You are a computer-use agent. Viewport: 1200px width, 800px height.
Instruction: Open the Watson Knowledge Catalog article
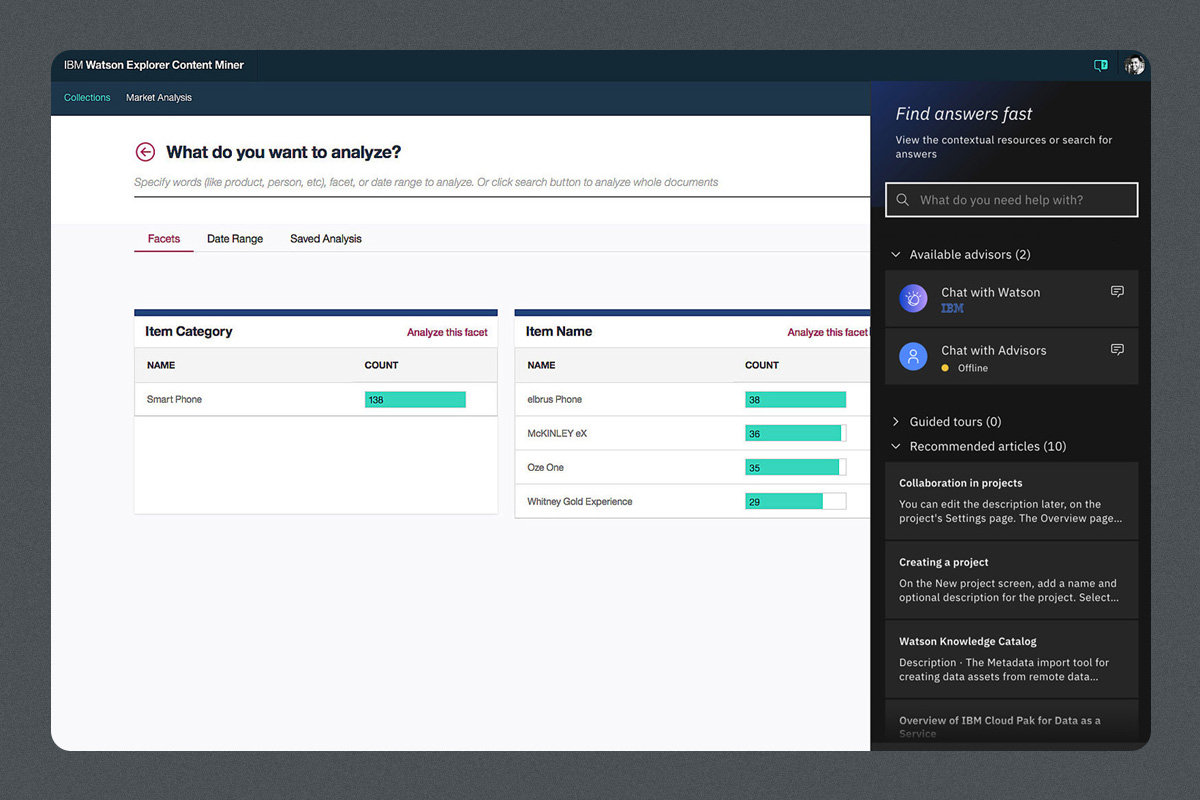pos(1012,659)
